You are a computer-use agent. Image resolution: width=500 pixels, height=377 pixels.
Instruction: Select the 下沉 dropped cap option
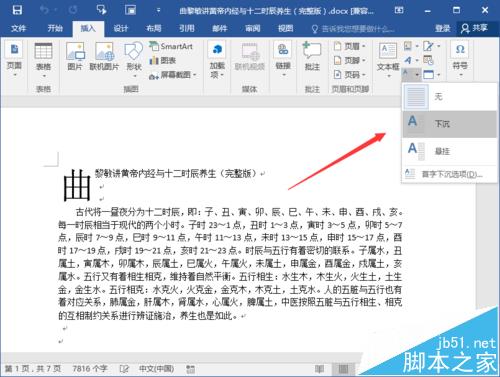coord(449,124)
